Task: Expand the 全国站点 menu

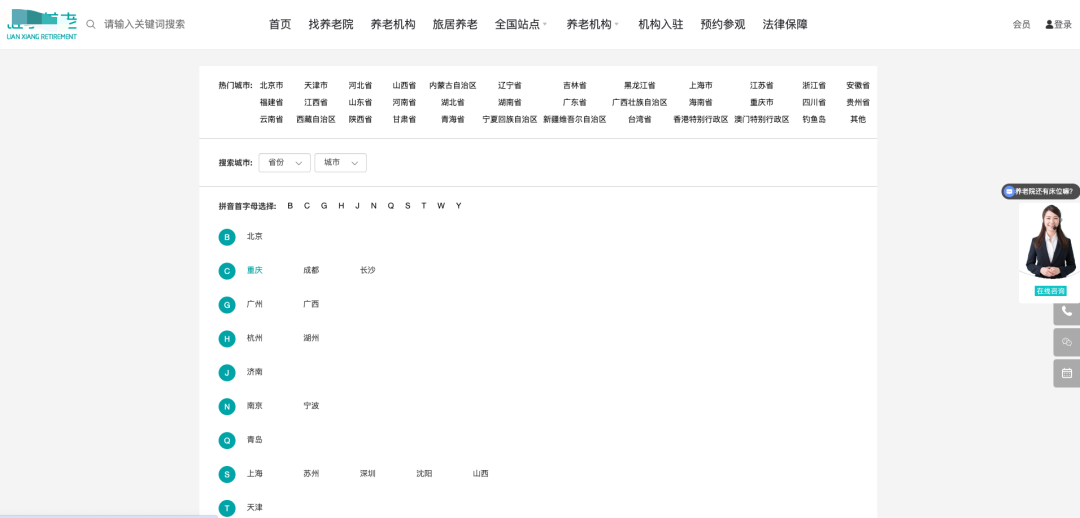Action: [521, 24]
